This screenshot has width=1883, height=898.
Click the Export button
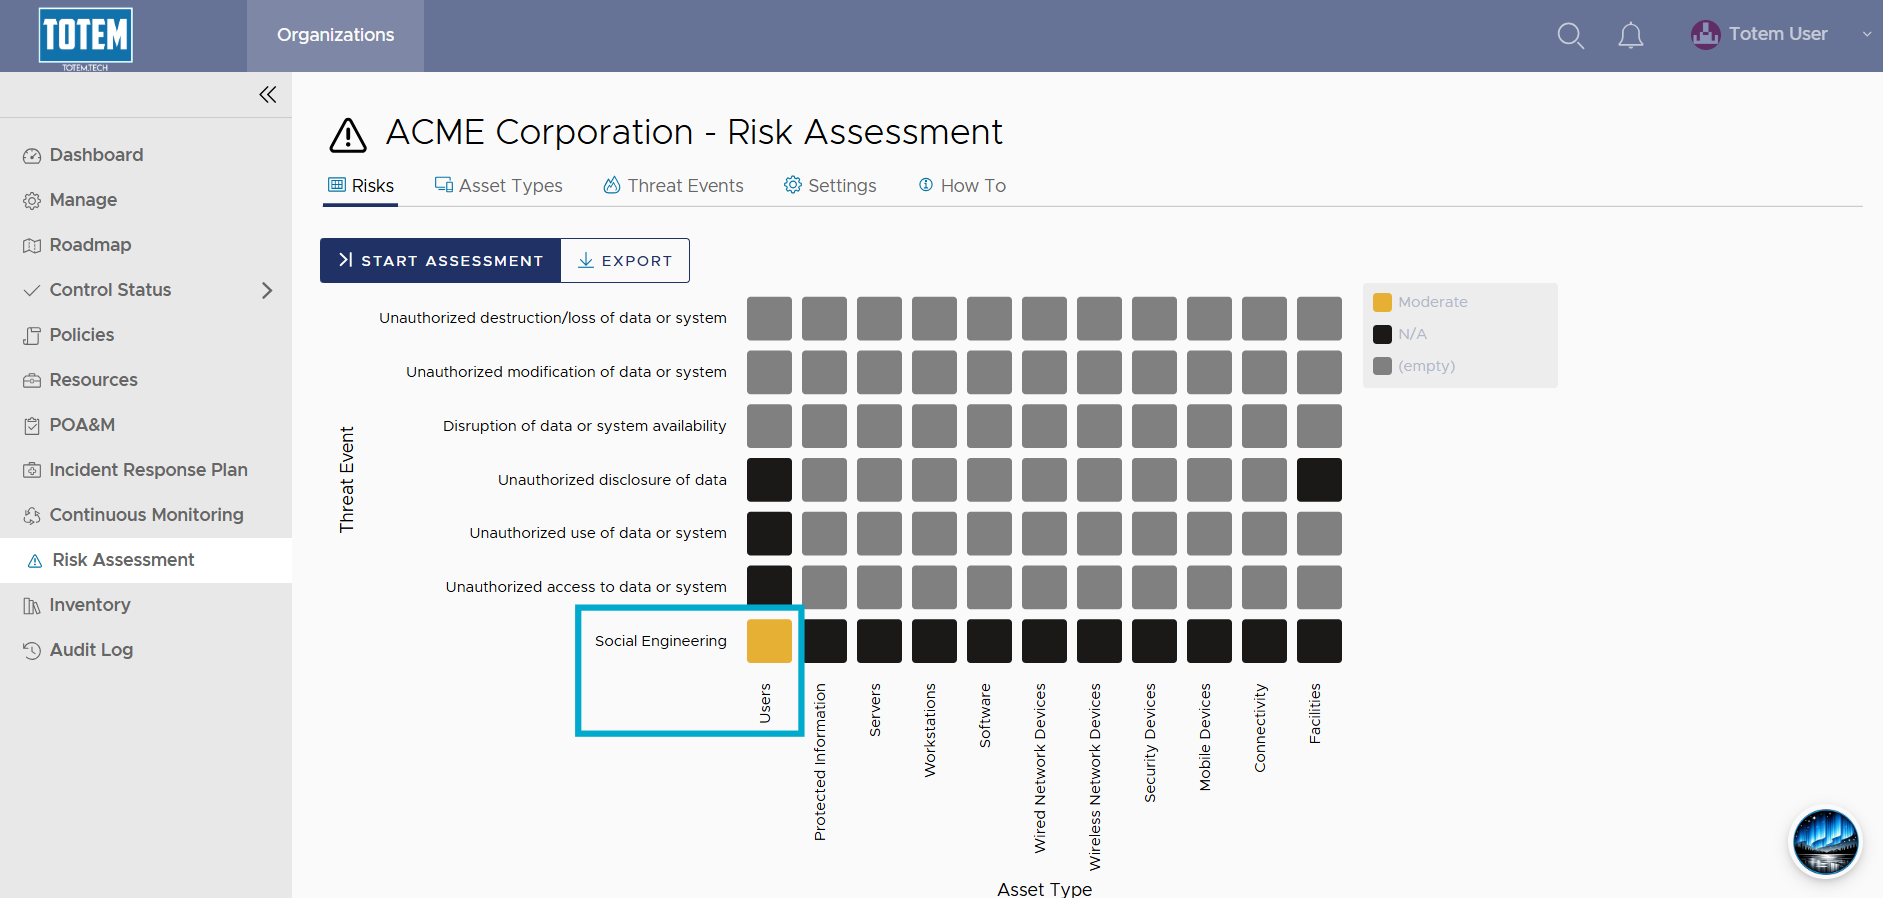pos(625,260)
